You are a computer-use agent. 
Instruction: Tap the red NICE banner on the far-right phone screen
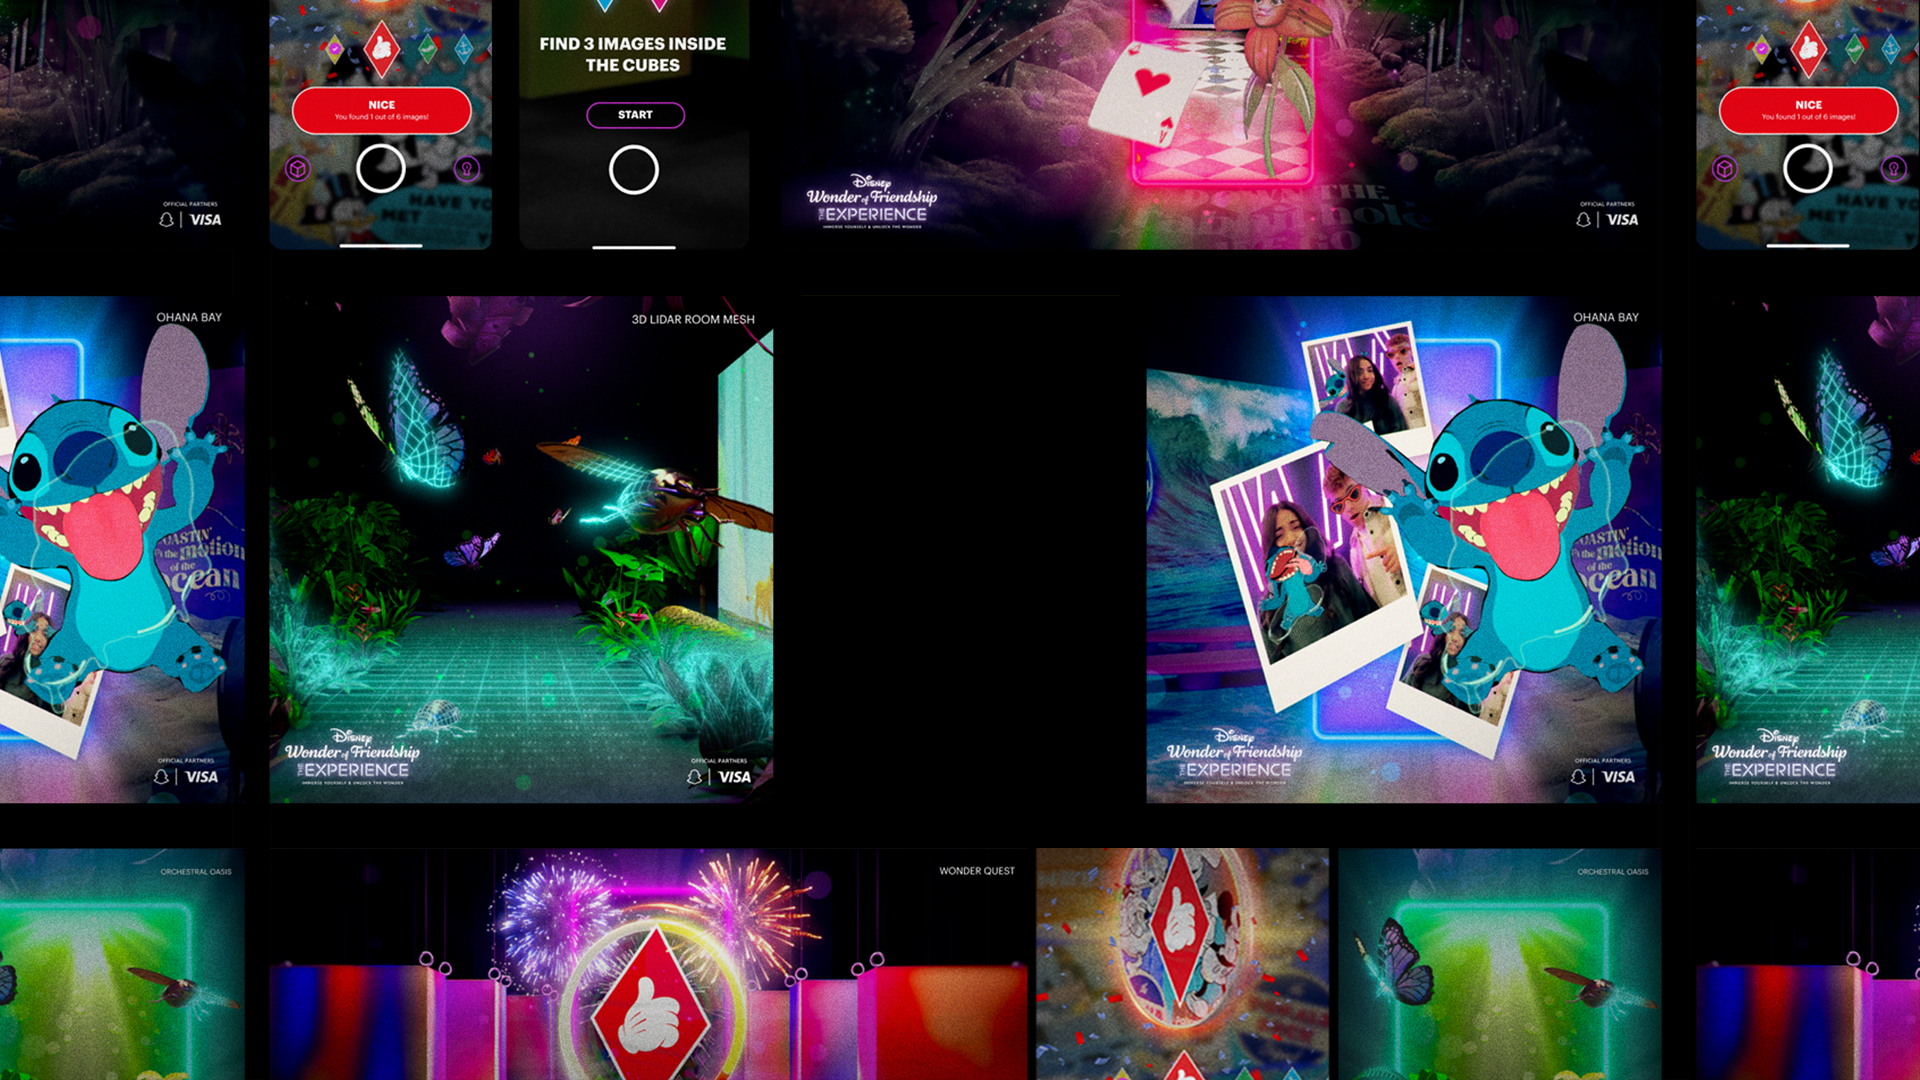coord(1808,110)
